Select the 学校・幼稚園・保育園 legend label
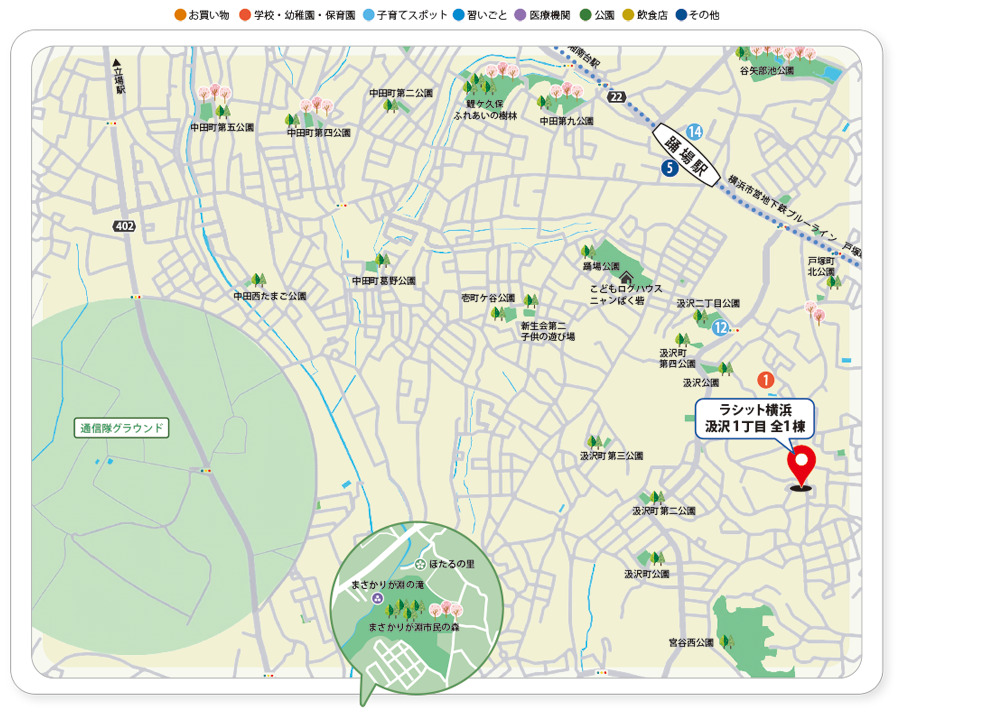 tap(304, 15)
